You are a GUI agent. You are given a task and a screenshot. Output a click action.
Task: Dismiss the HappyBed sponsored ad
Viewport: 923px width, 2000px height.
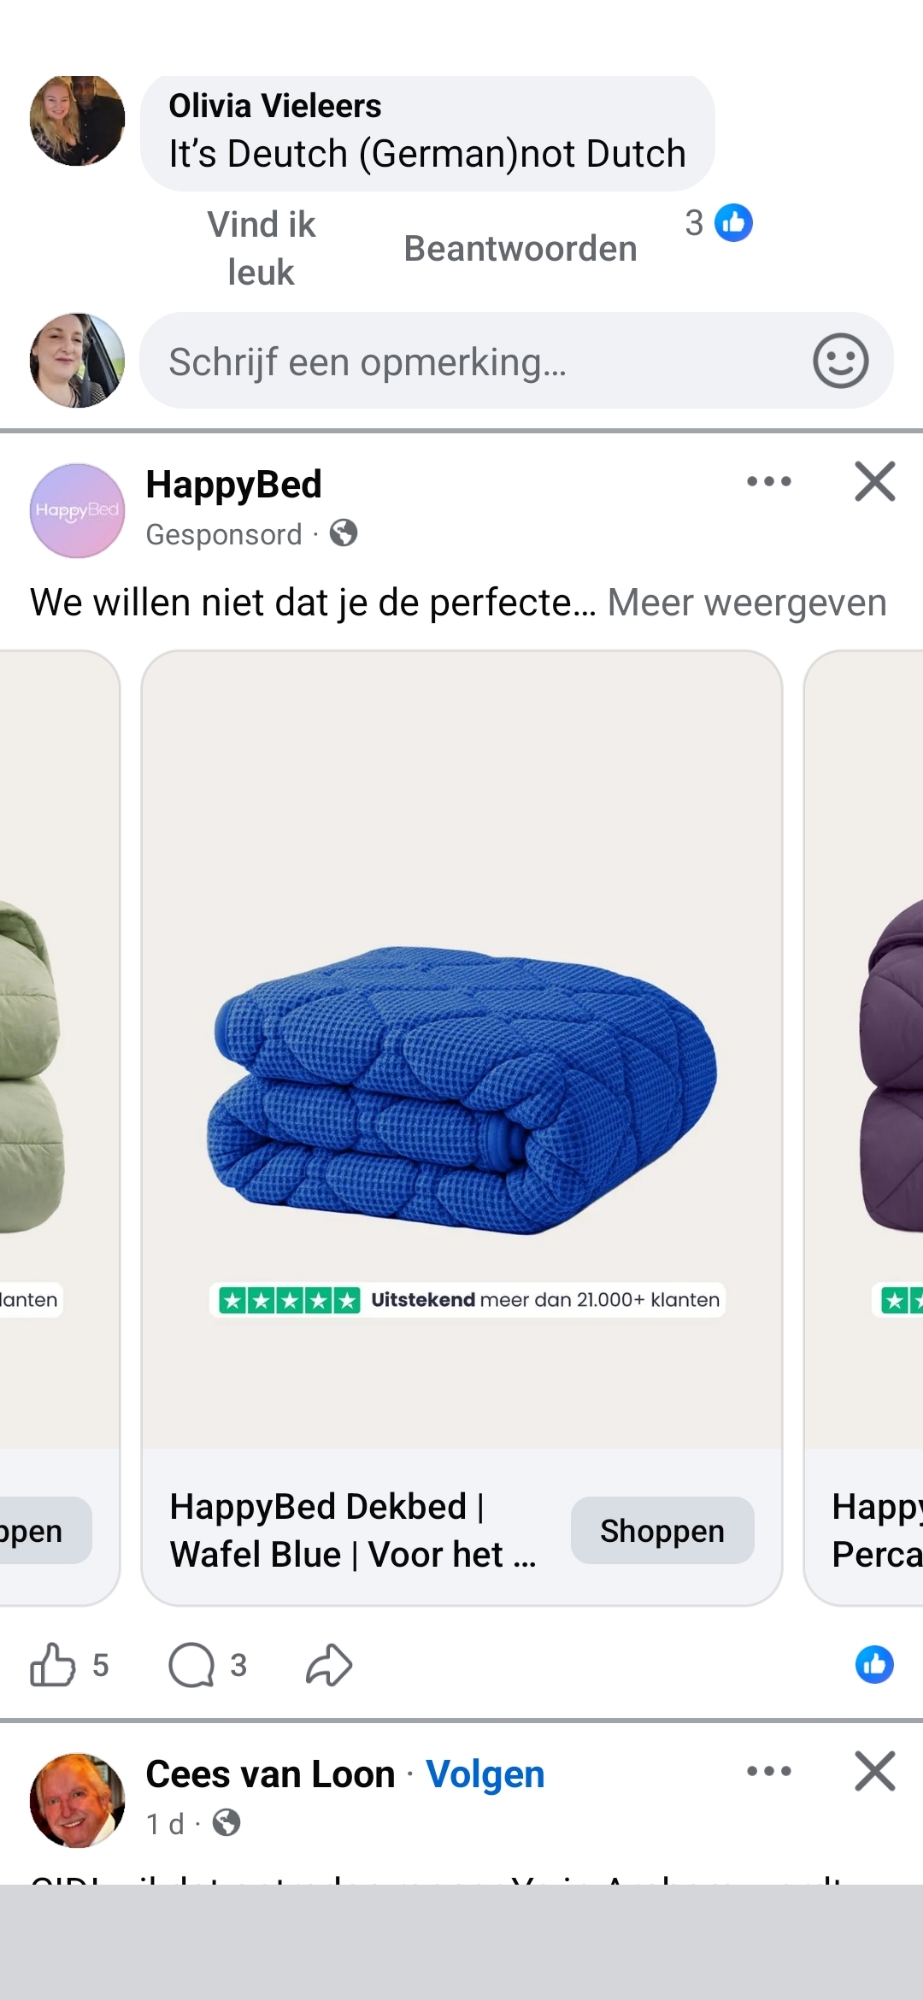(x=875, y=481)
